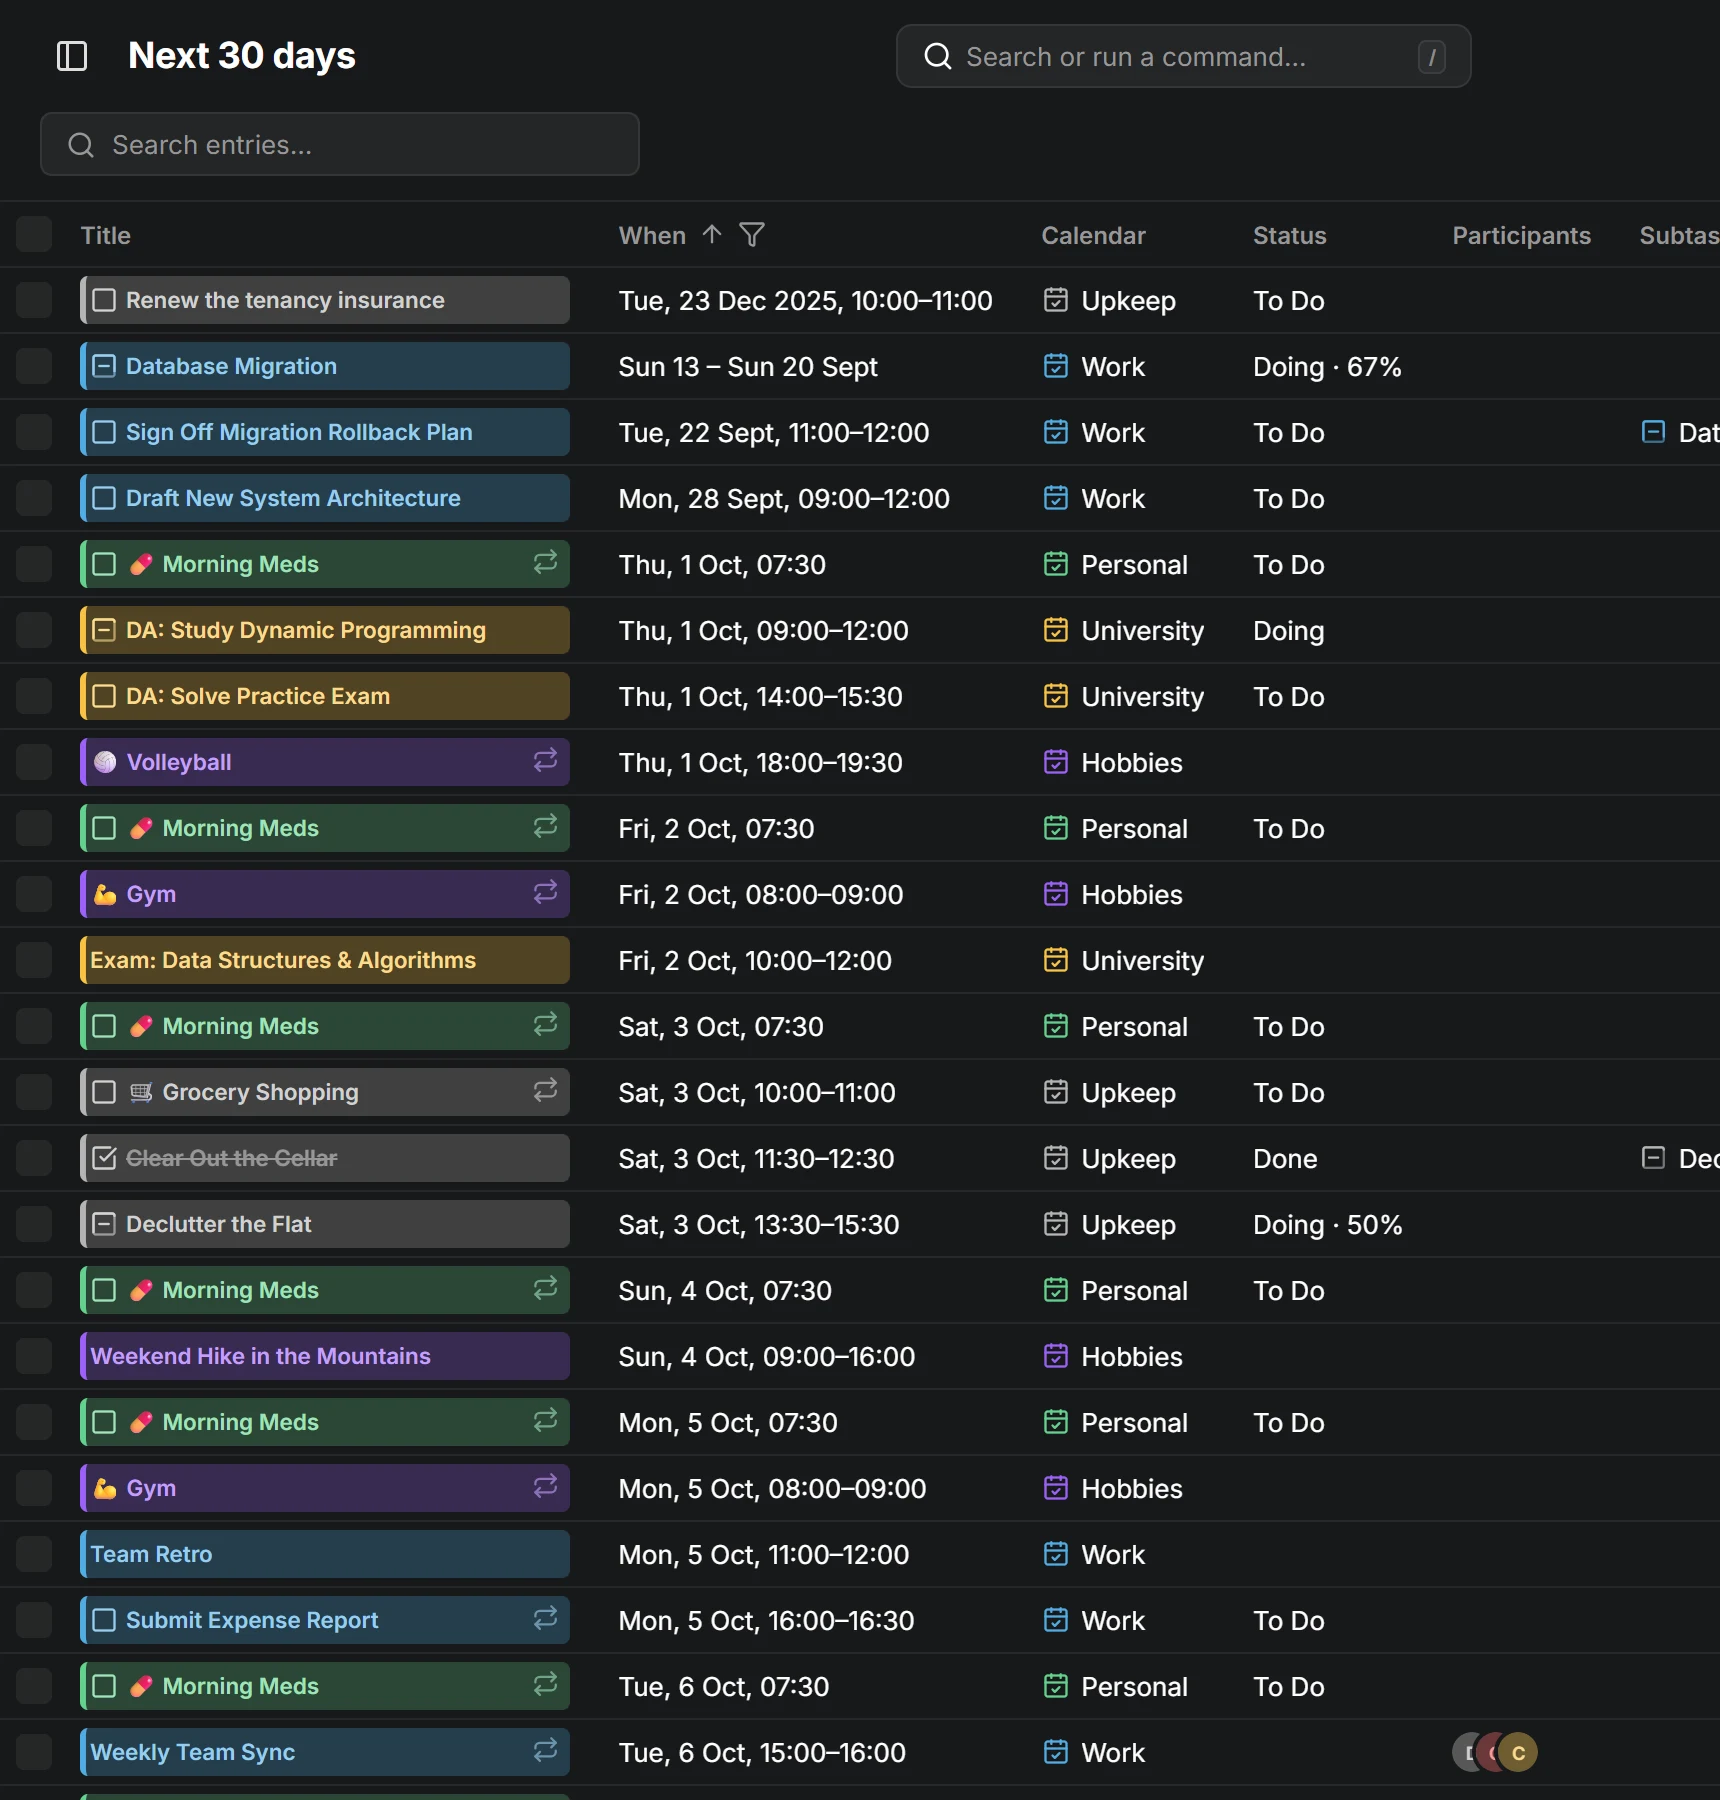Click the University calendar icon in Exam row
The width and height of the screenshot is (1720, 1800).
click(1056, 960)
